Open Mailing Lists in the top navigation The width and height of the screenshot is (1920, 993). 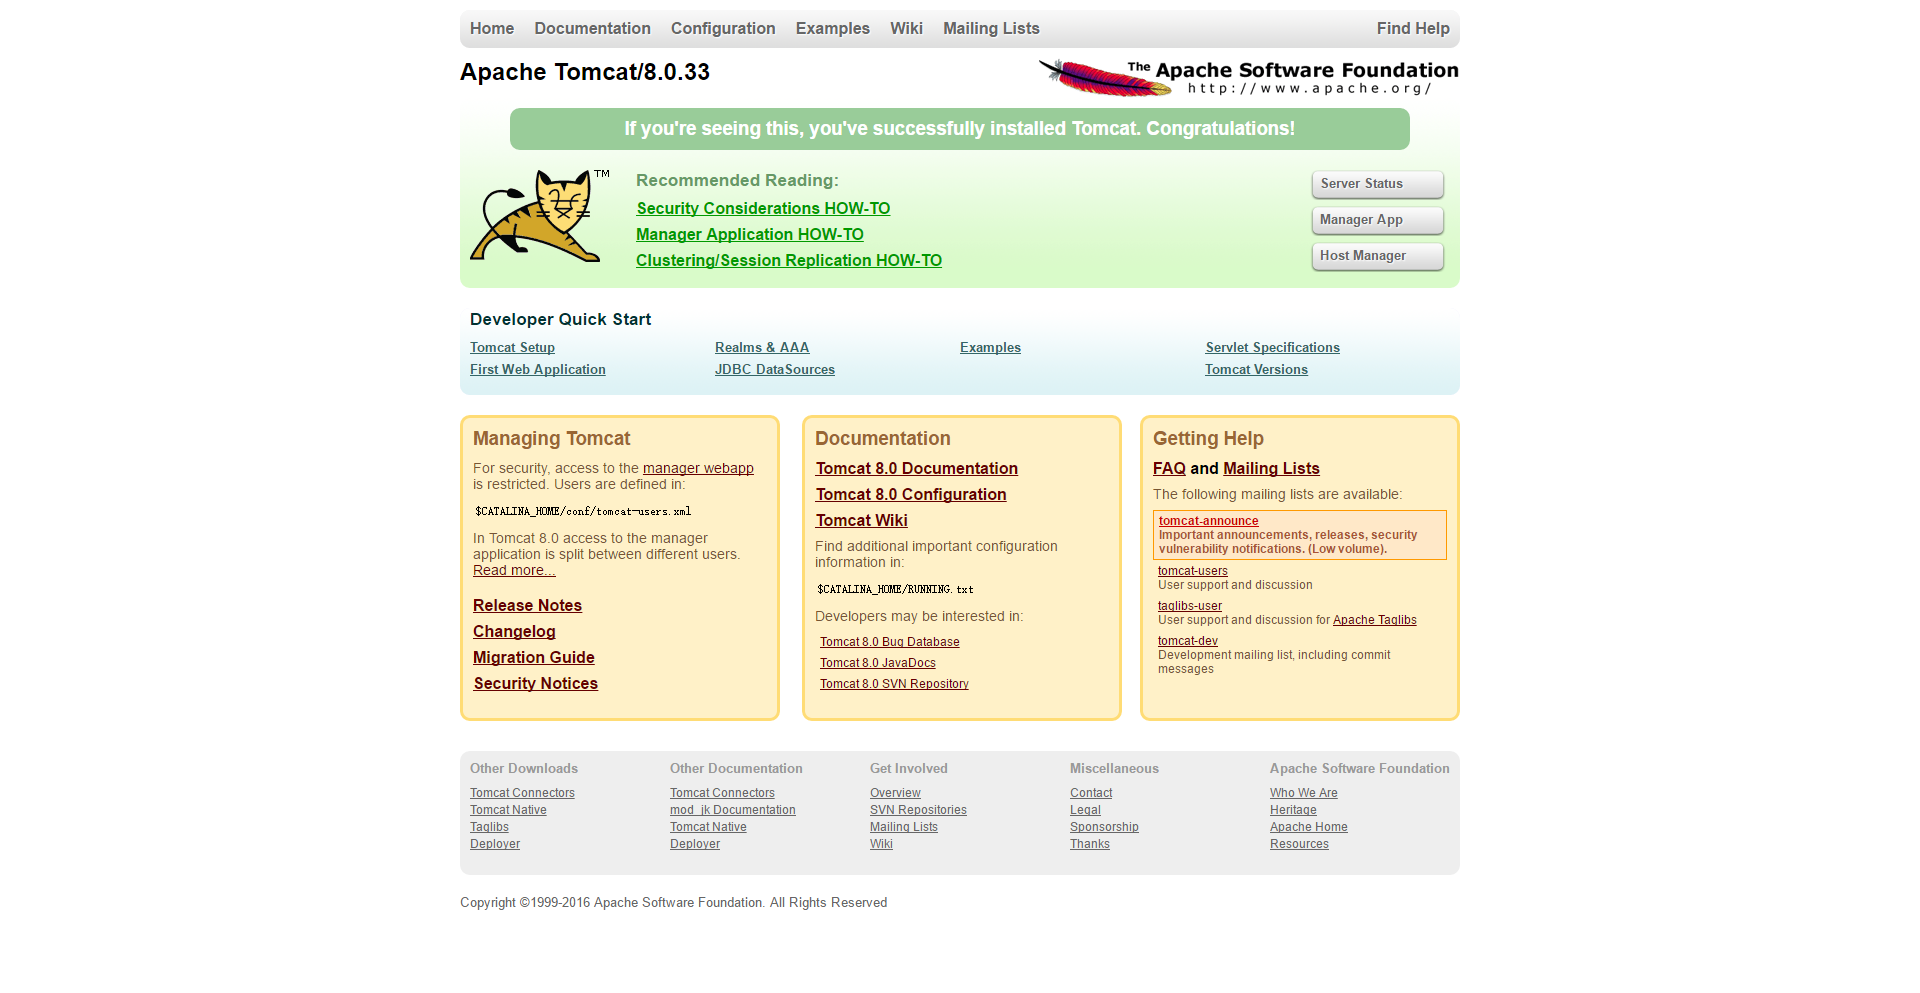click(x=991, y=29)
